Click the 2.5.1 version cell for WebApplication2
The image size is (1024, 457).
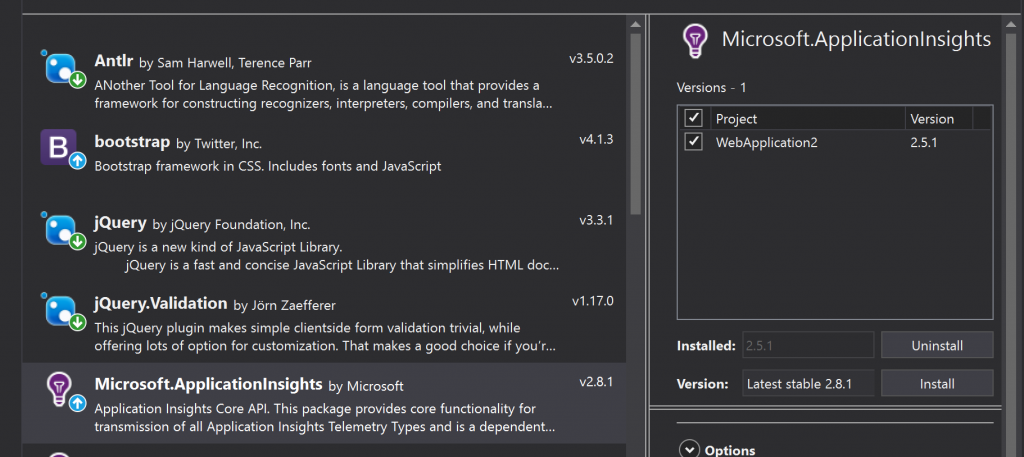coord(923,142)
